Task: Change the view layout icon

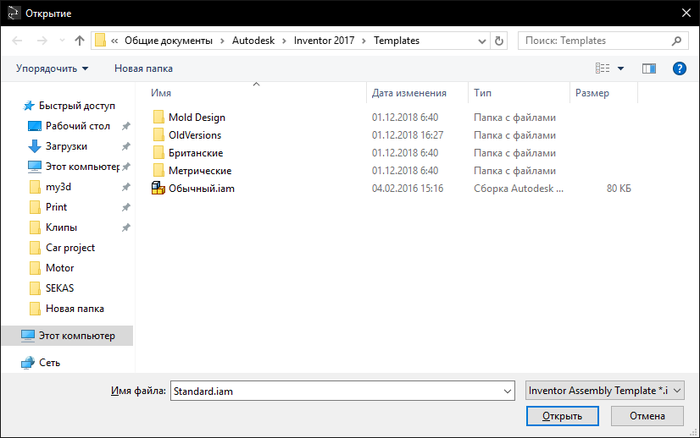Action: pyautogui.click(x=602, y=68)
